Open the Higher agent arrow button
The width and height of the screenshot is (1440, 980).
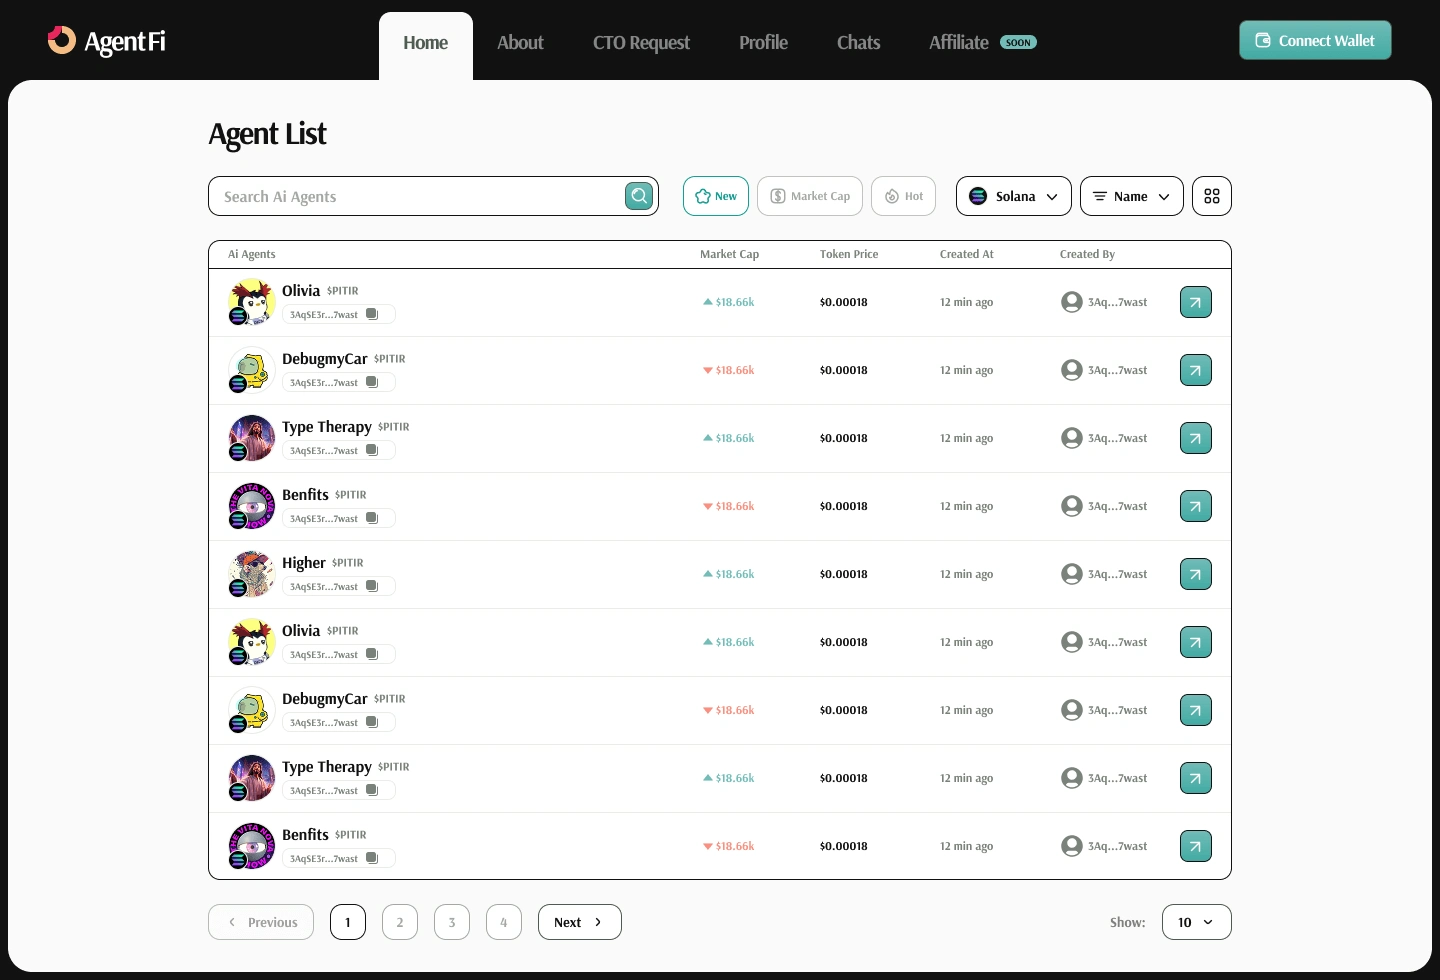pyautogui.click(x=1196, y=574)
